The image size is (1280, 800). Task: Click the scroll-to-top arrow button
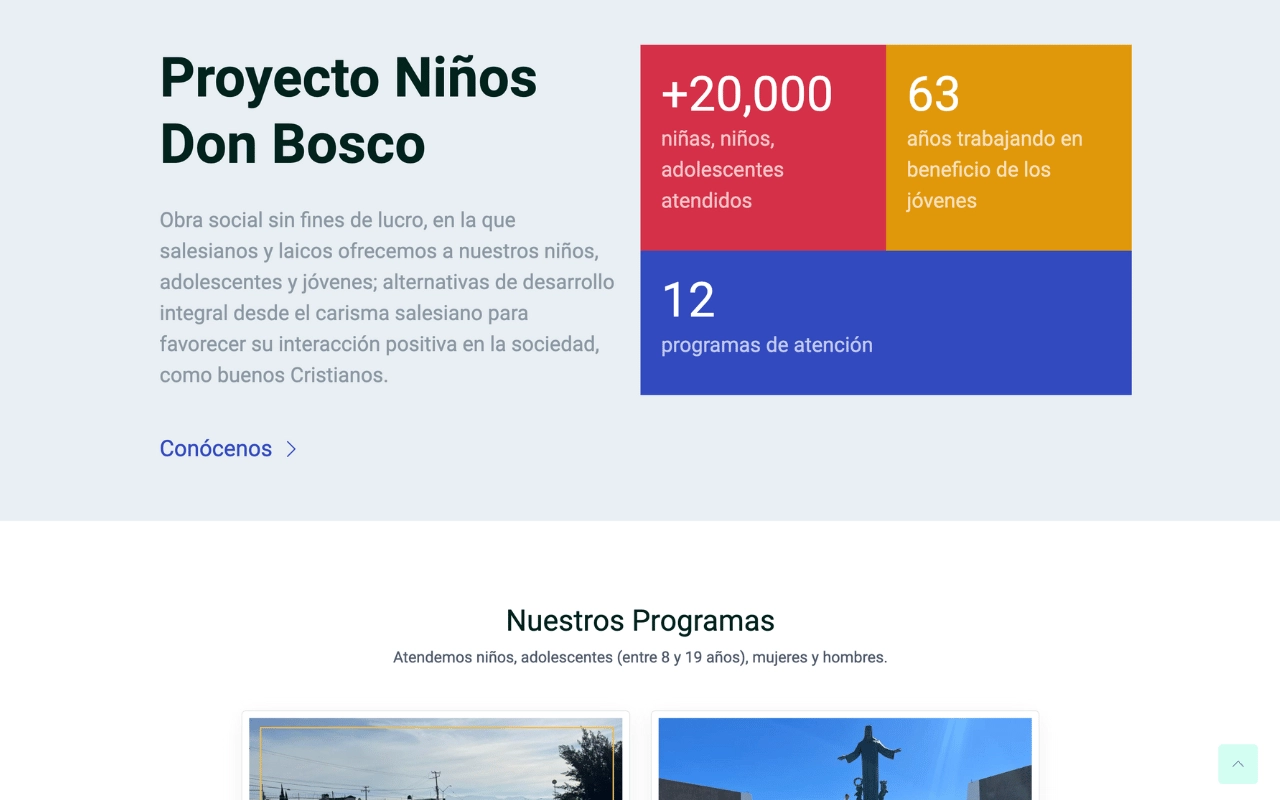(x=1237, y=764)
